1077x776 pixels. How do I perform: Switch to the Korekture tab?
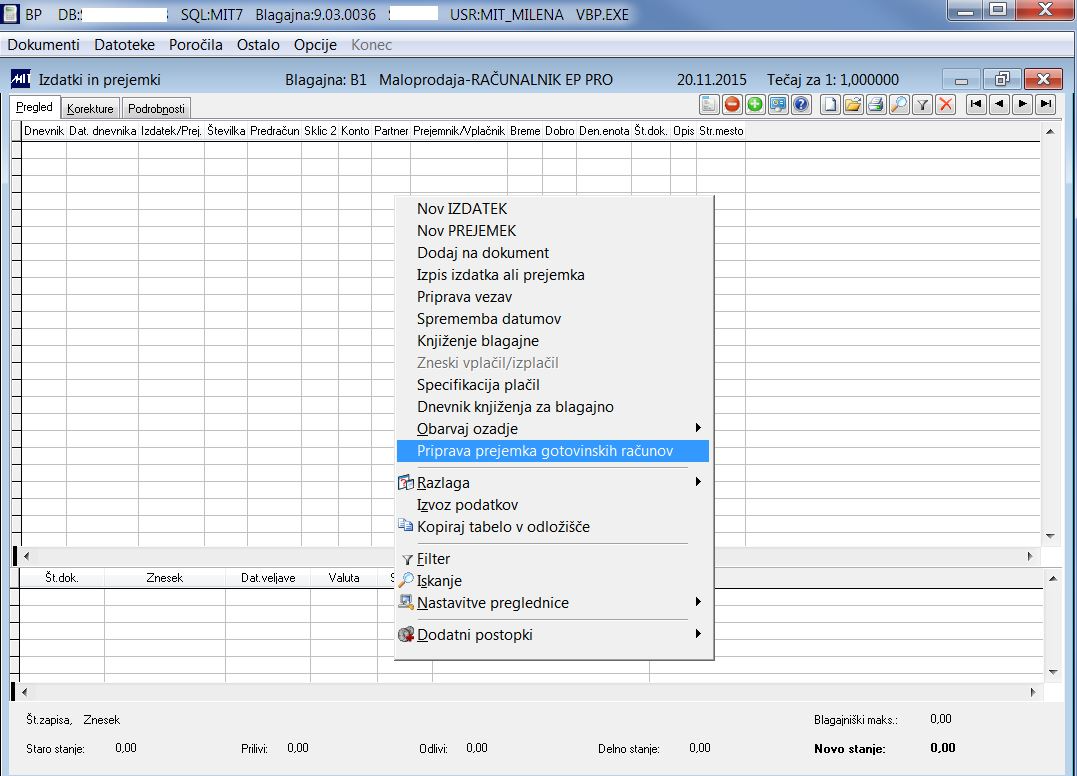(x=90, y=109)
